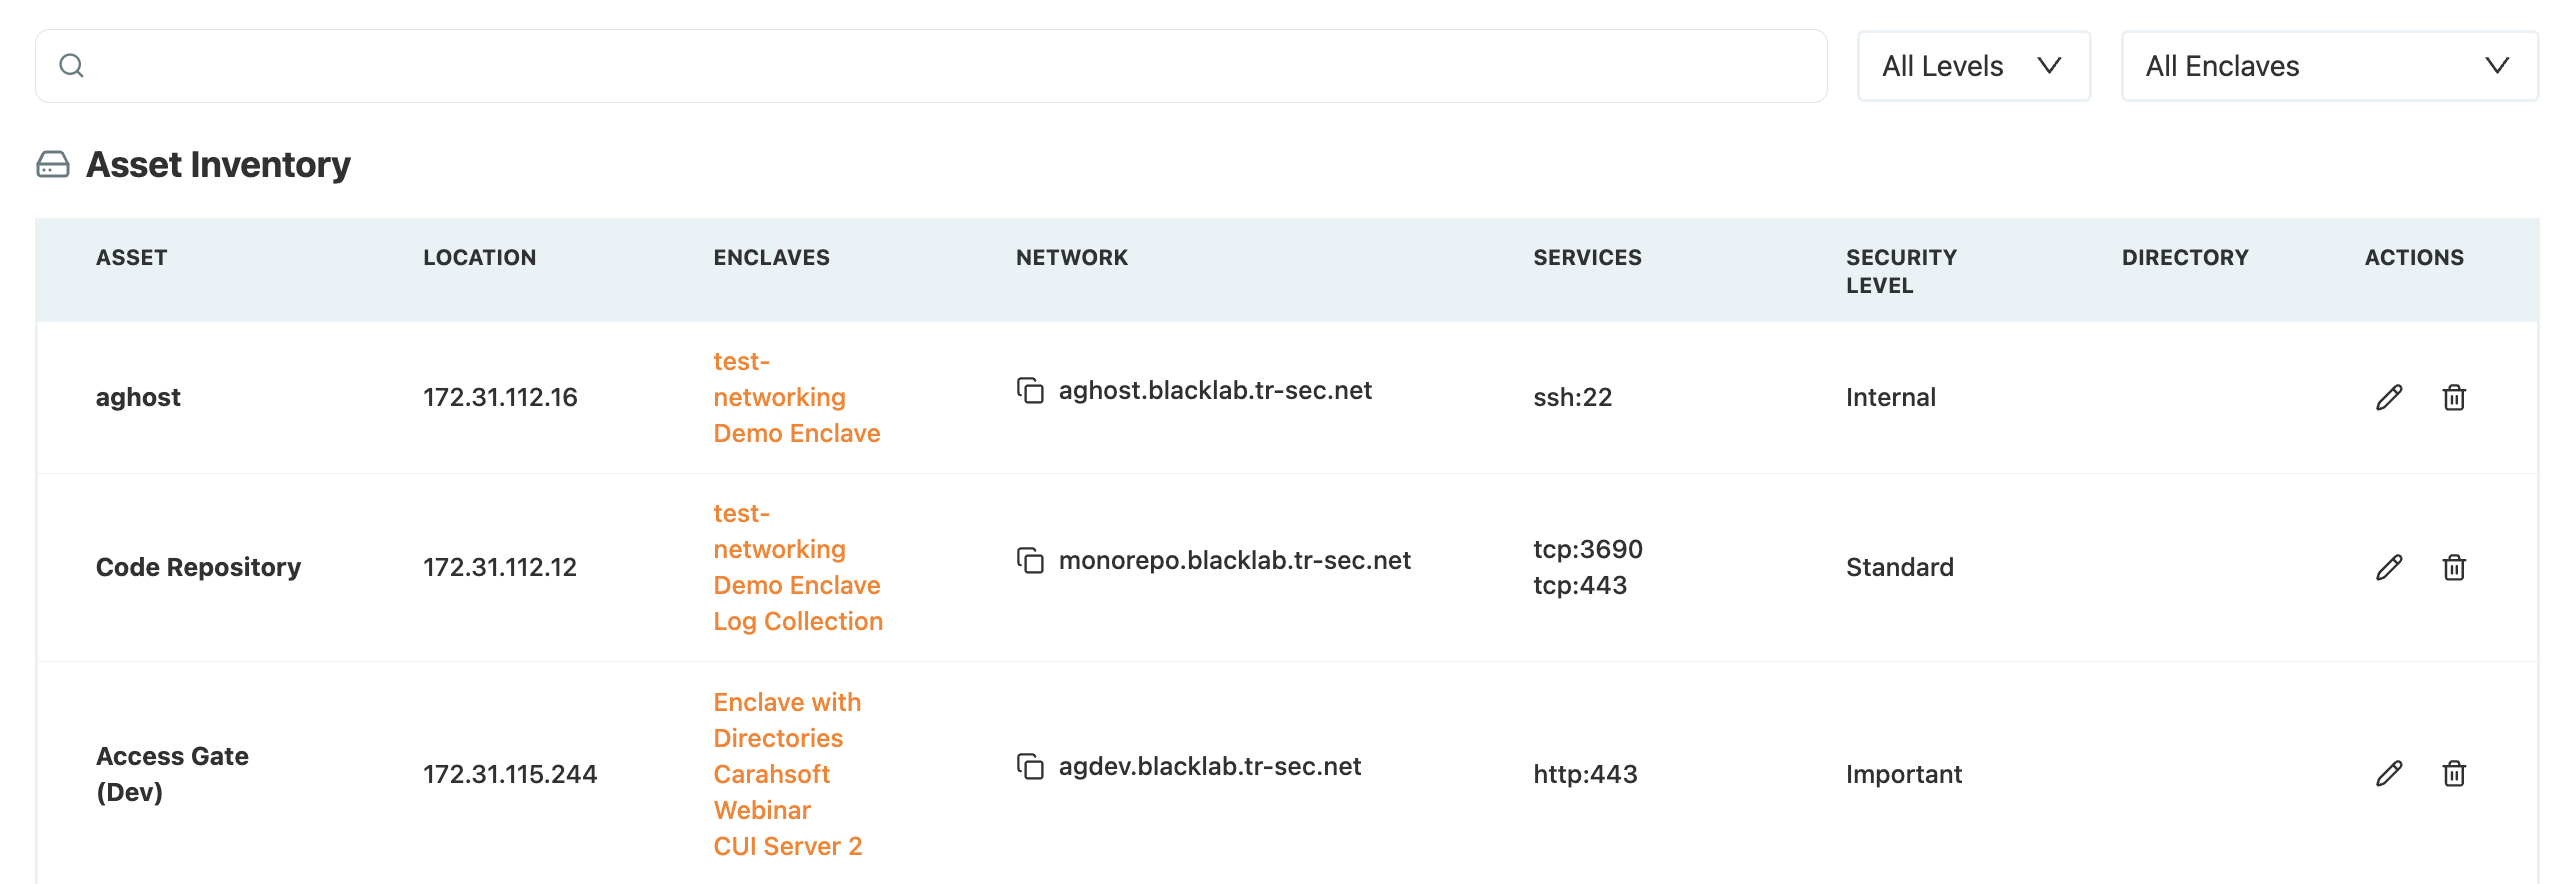The height and width of the screenshot is (884, 2566).
Task: Delete the Access Gate (Dev) asset
Action: (x=2454, y=773)
